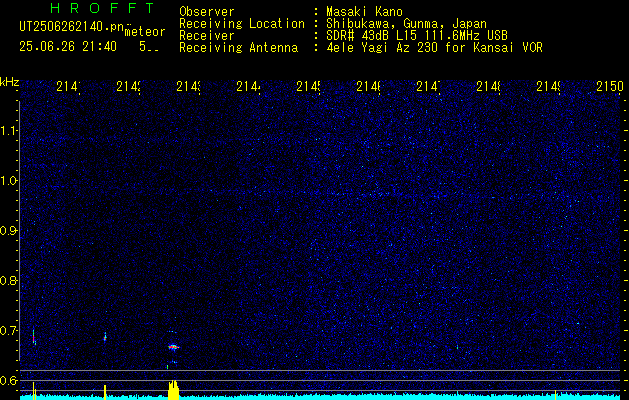Select the observer name Masaki Kano
629x400 pixels.
click(x=364, y=12)
